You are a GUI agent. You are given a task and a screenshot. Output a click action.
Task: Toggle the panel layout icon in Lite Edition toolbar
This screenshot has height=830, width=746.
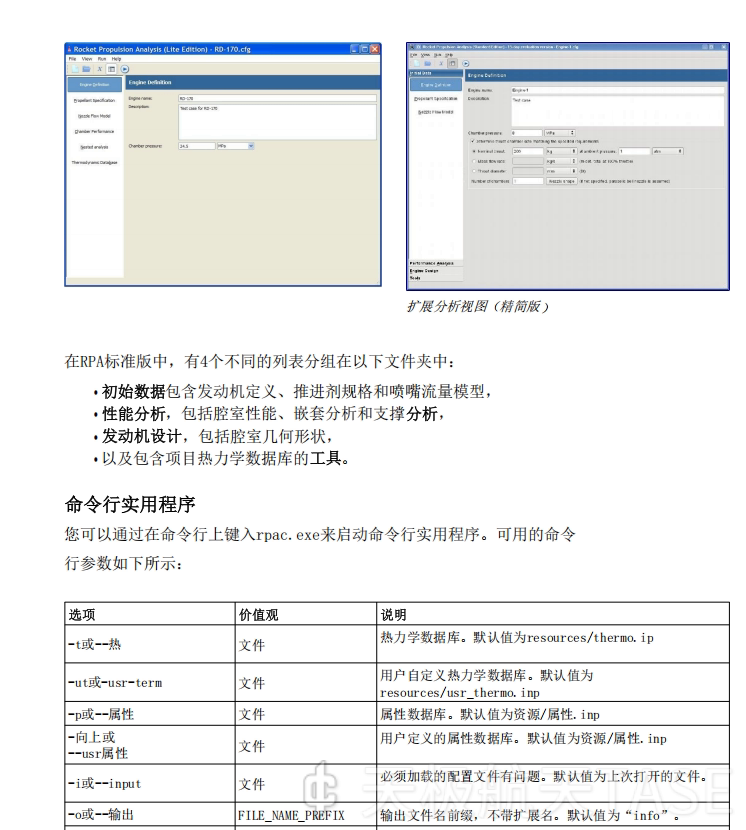click(111, 69)
